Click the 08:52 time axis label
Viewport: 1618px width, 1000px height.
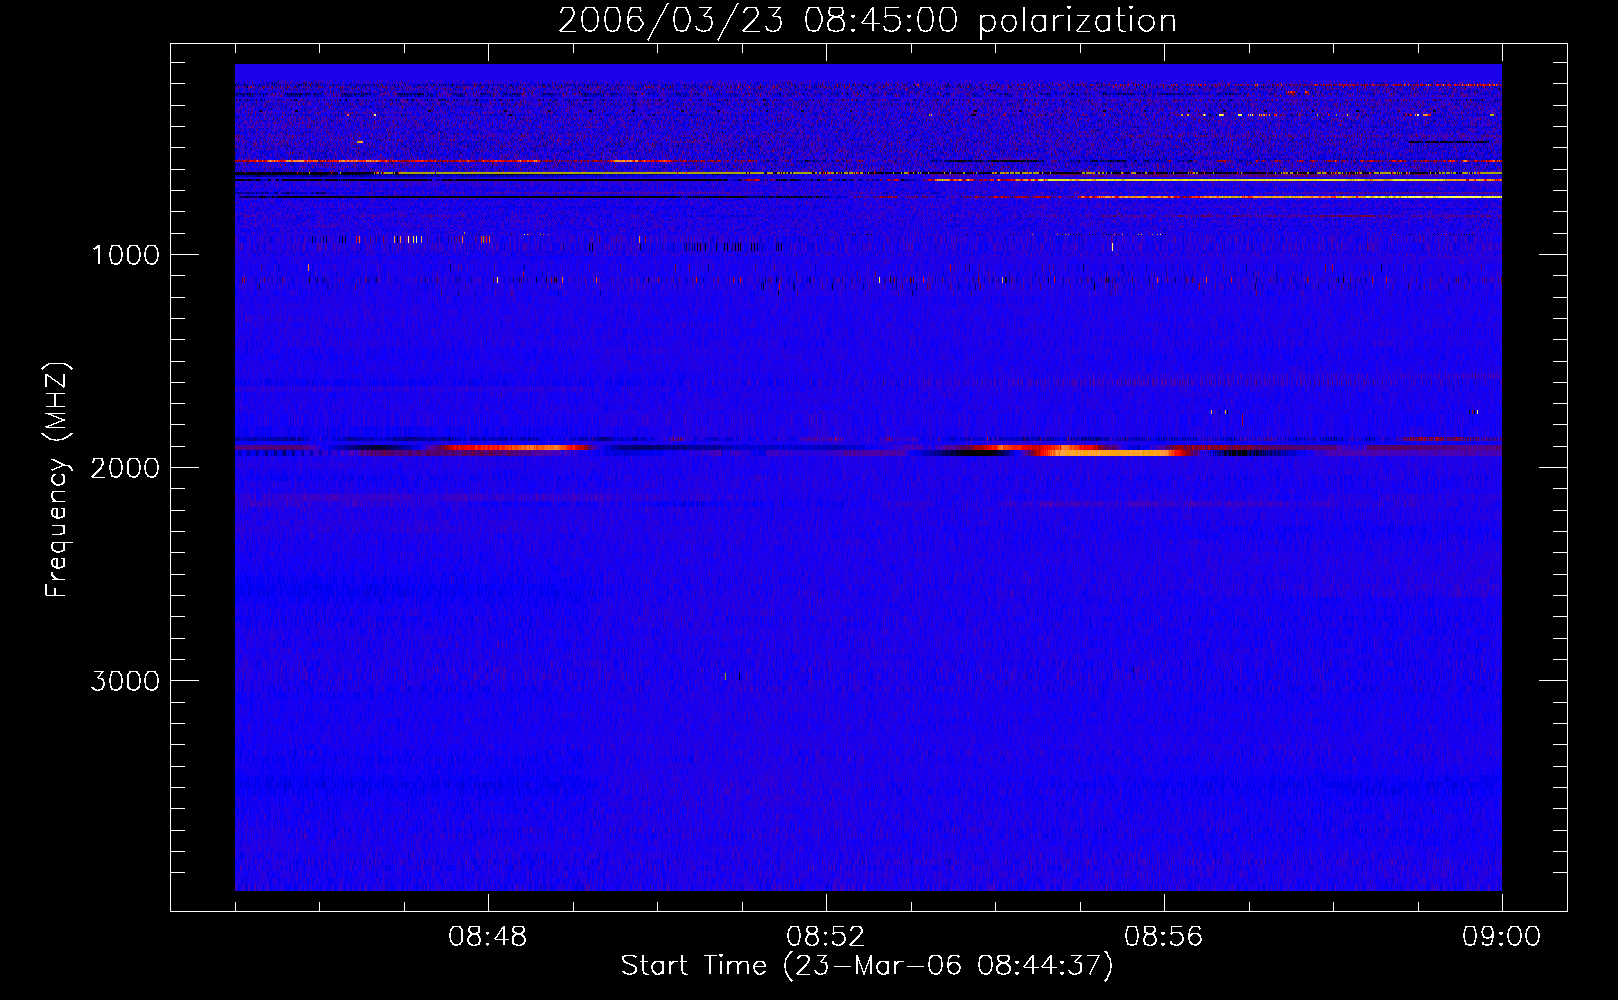click(826, 937)
